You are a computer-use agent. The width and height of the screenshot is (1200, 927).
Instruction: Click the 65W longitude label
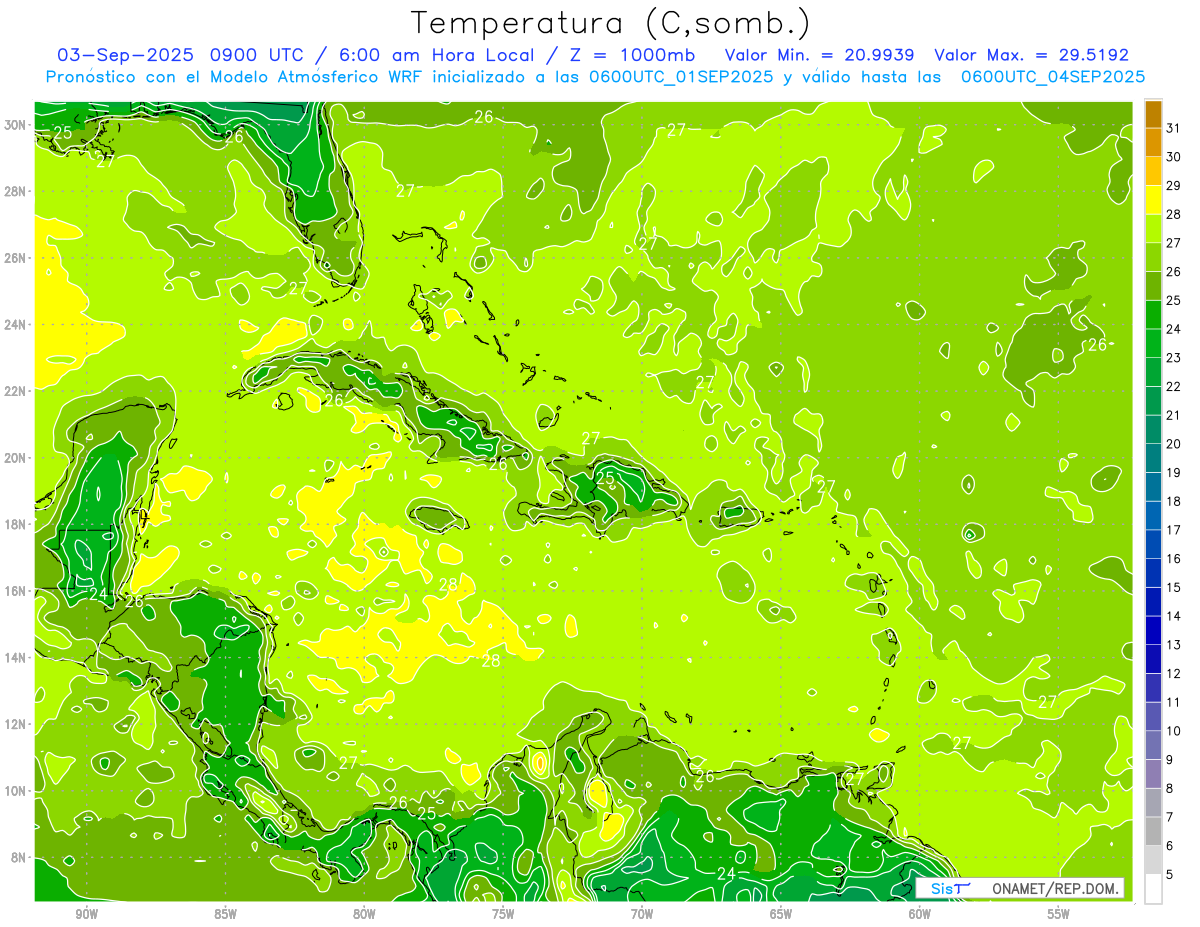[x=781, y=914]
